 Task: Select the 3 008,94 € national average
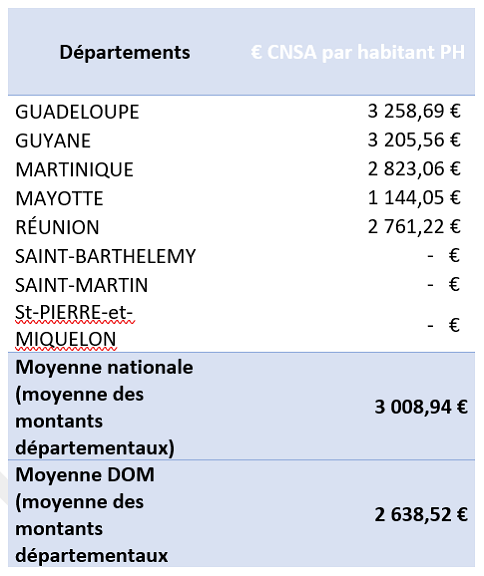click(x=421, y=407)
